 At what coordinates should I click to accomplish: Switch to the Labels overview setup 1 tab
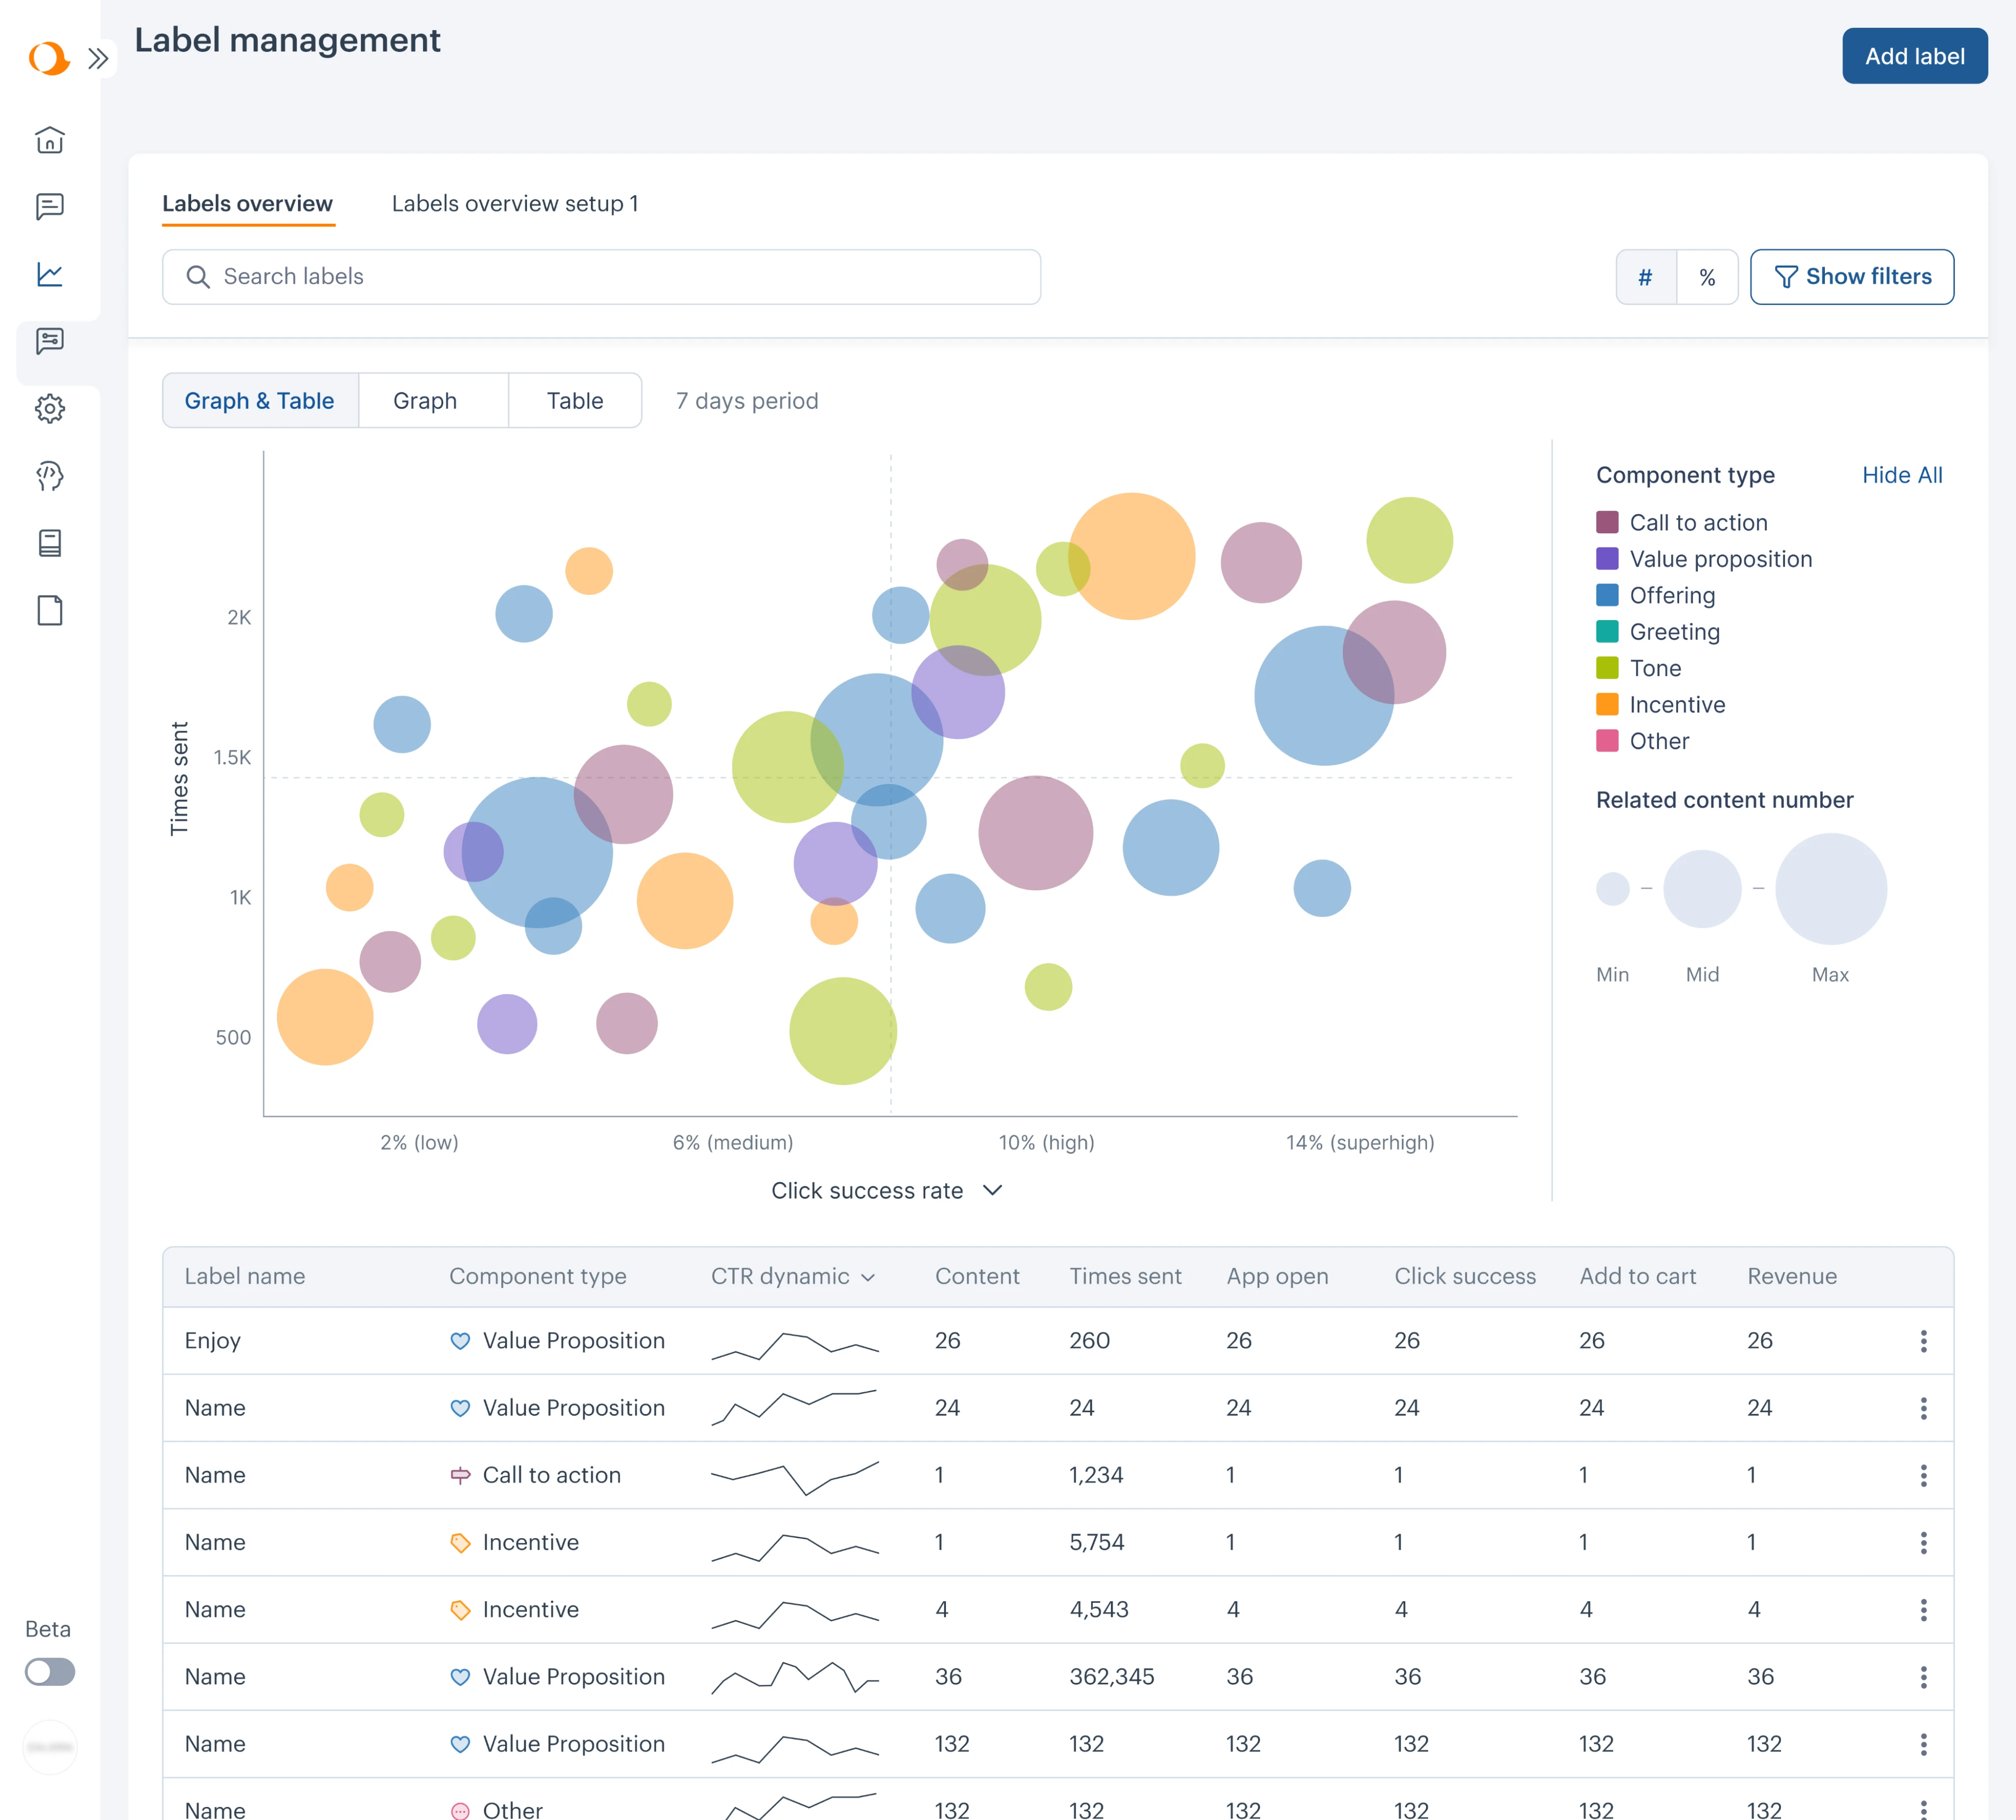coord(516,203)
